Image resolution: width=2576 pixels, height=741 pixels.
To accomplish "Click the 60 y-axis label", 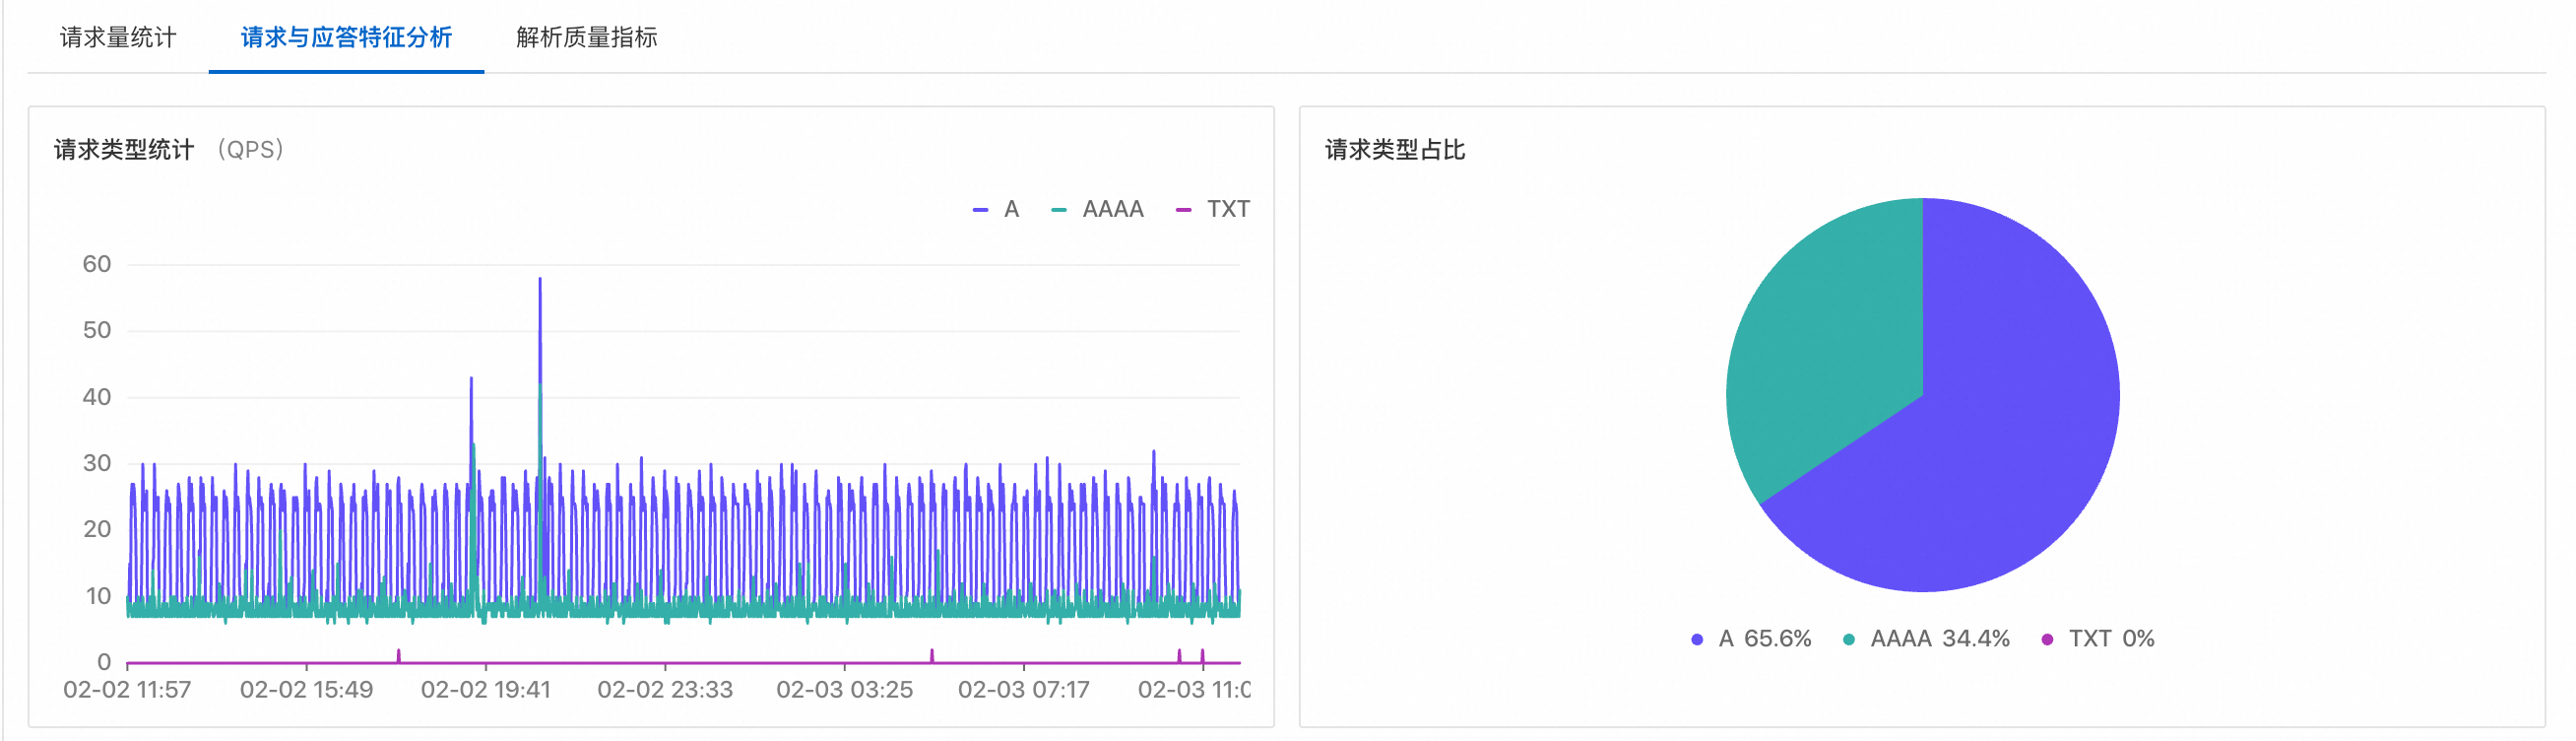I will [x=97, y=264].
